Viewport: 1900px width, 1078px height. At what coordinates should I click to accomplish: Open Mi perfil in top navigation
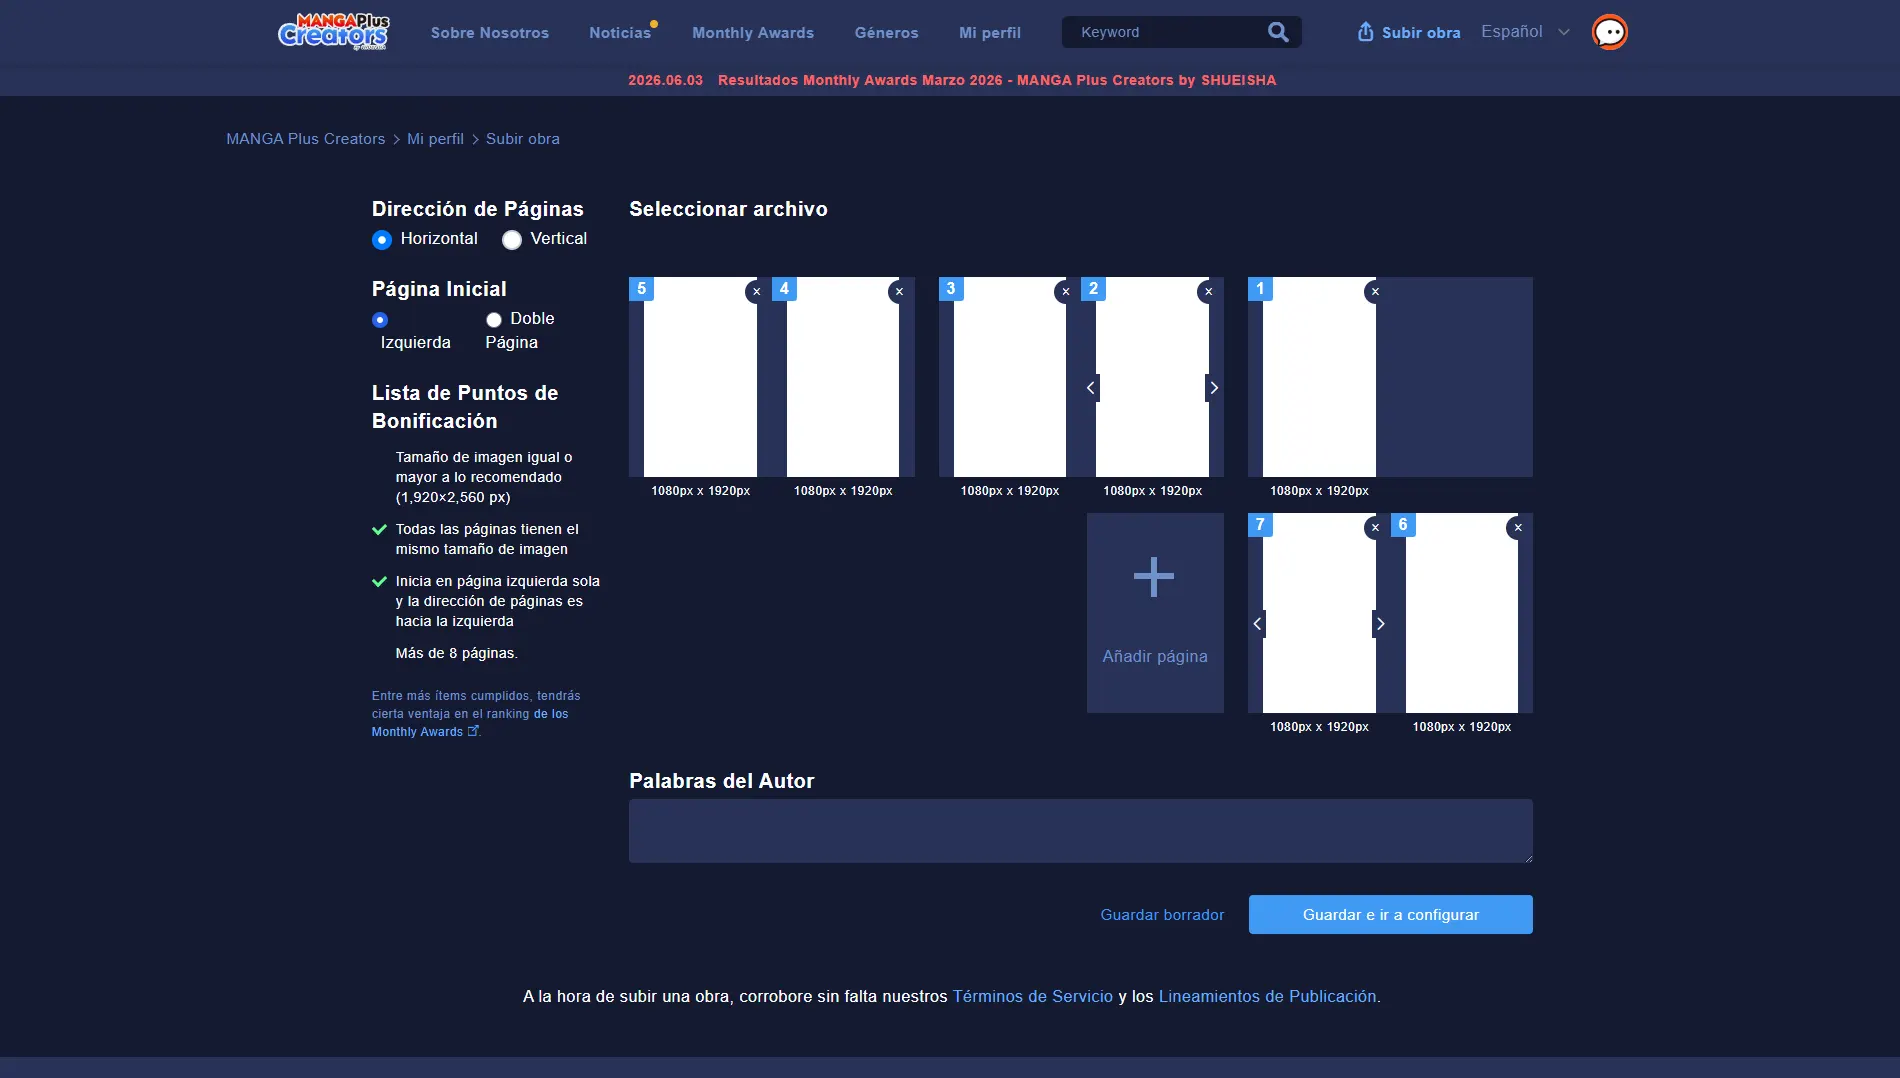tap(990, 33)
